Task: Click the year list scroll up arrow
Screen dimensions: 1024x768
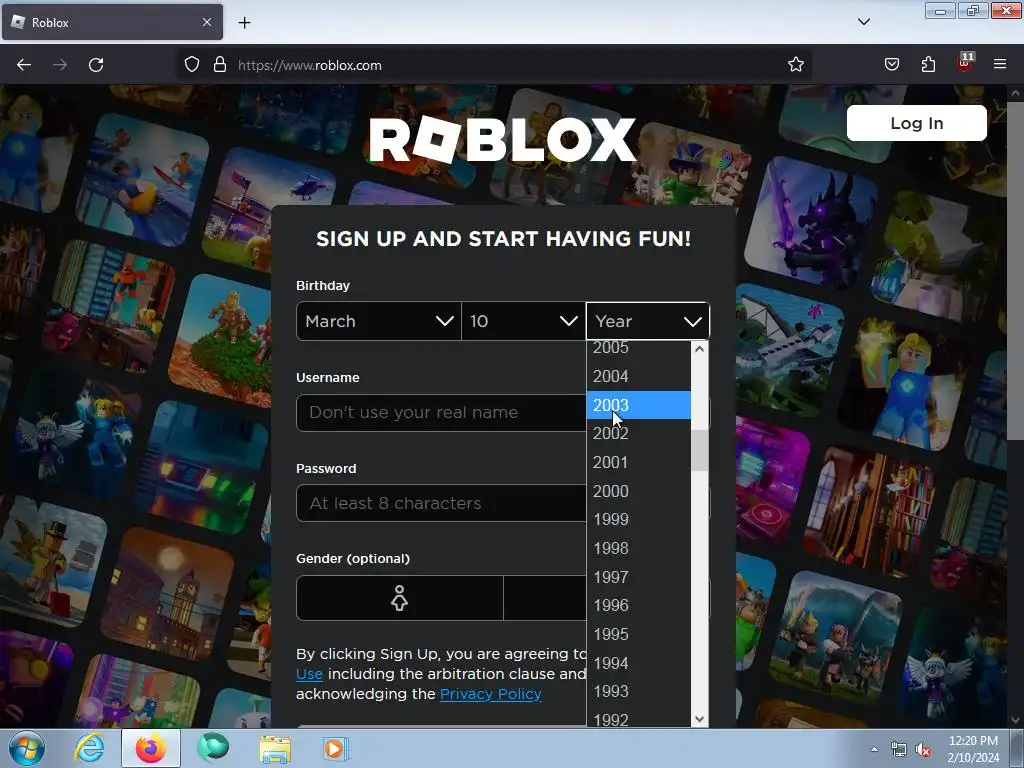Action: [699, 349]
